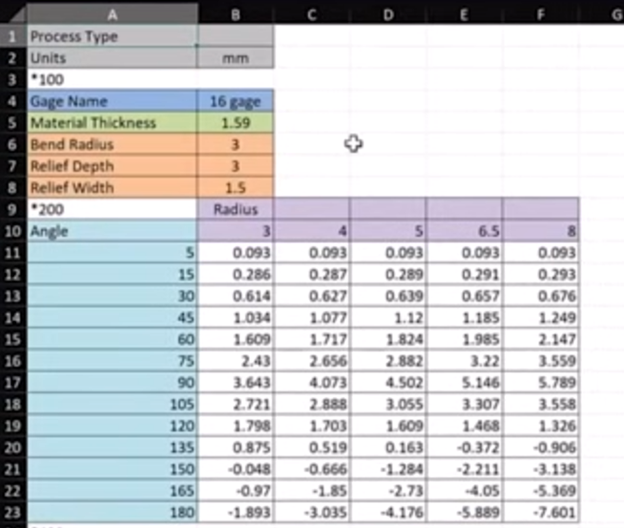Select the 16 gage cell

[235, 102]
